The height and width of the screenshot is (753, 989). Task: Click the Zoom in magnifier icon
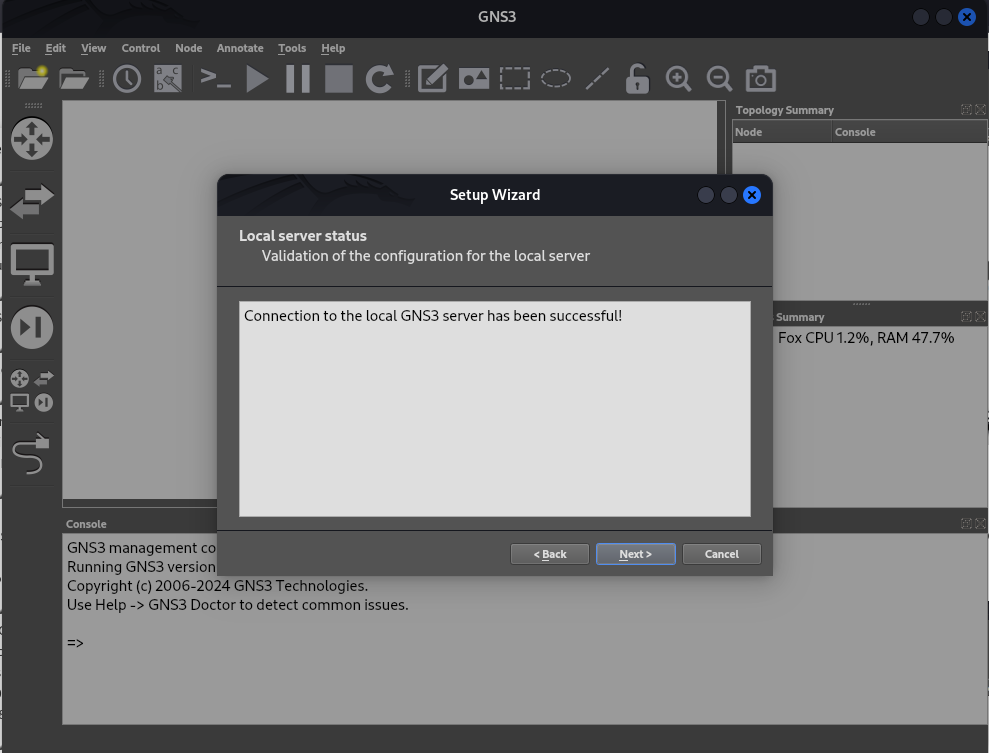(679, 79)
